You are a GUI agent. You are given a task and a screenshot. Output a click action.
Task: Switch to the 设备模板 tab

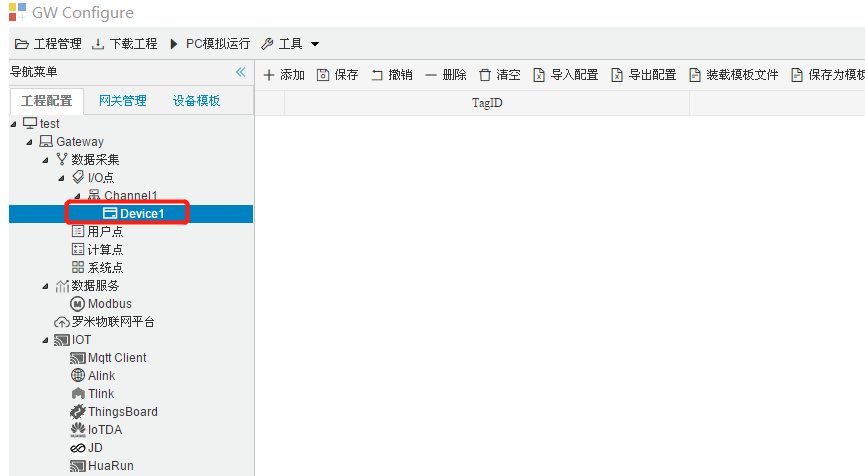(196, 101)
